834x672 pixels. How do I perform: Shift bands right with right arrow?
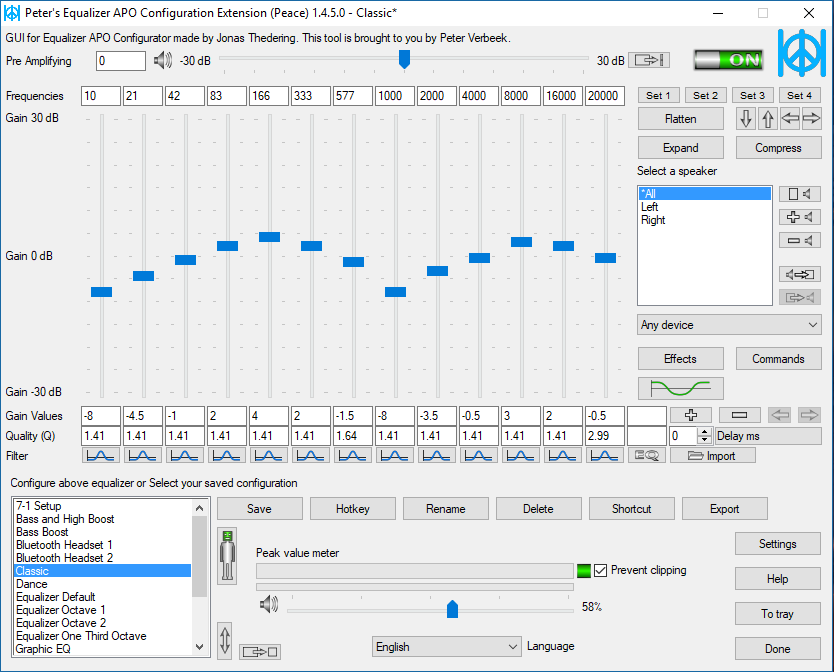[812, 119]
